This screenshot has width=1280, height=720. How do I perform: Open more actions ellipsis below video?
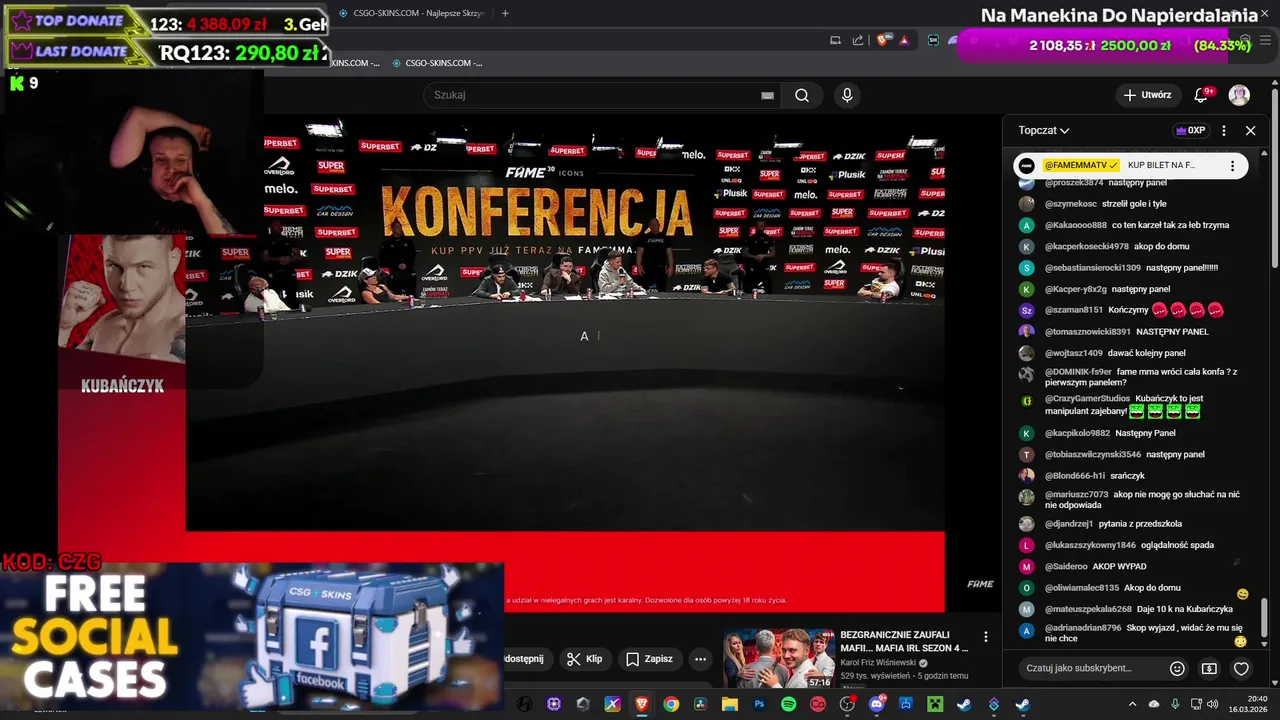pyautogui.click(x=700, y=659)
